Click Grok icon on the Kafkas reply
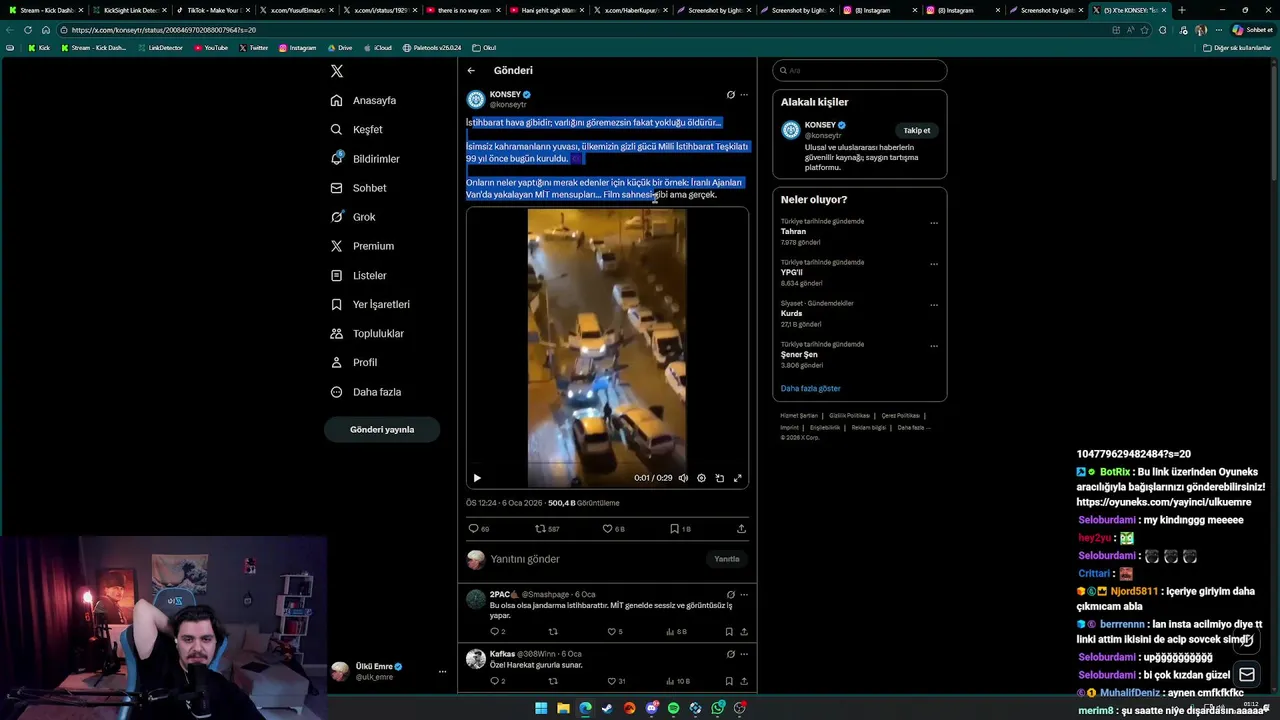Screen dimensions: 1280x720 (730, 654)
